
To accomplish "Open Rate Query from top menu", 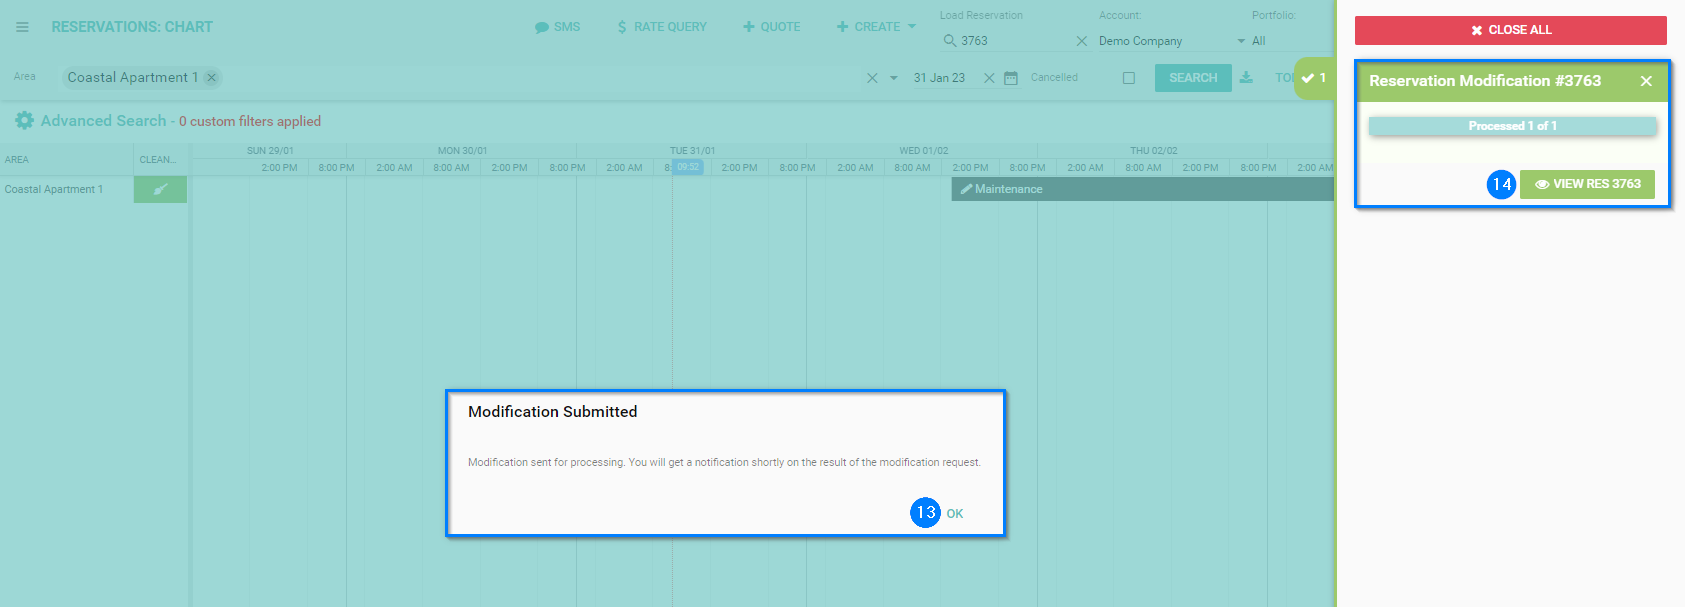I will (x=661, y=27).
